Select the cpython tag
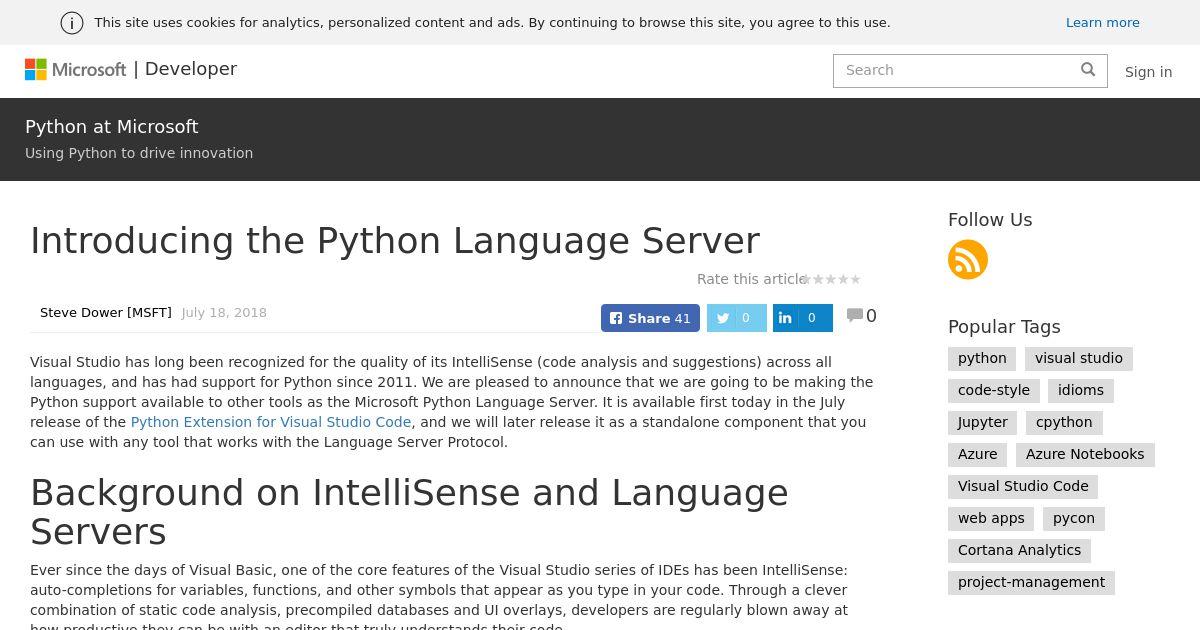 (1064, 422)
